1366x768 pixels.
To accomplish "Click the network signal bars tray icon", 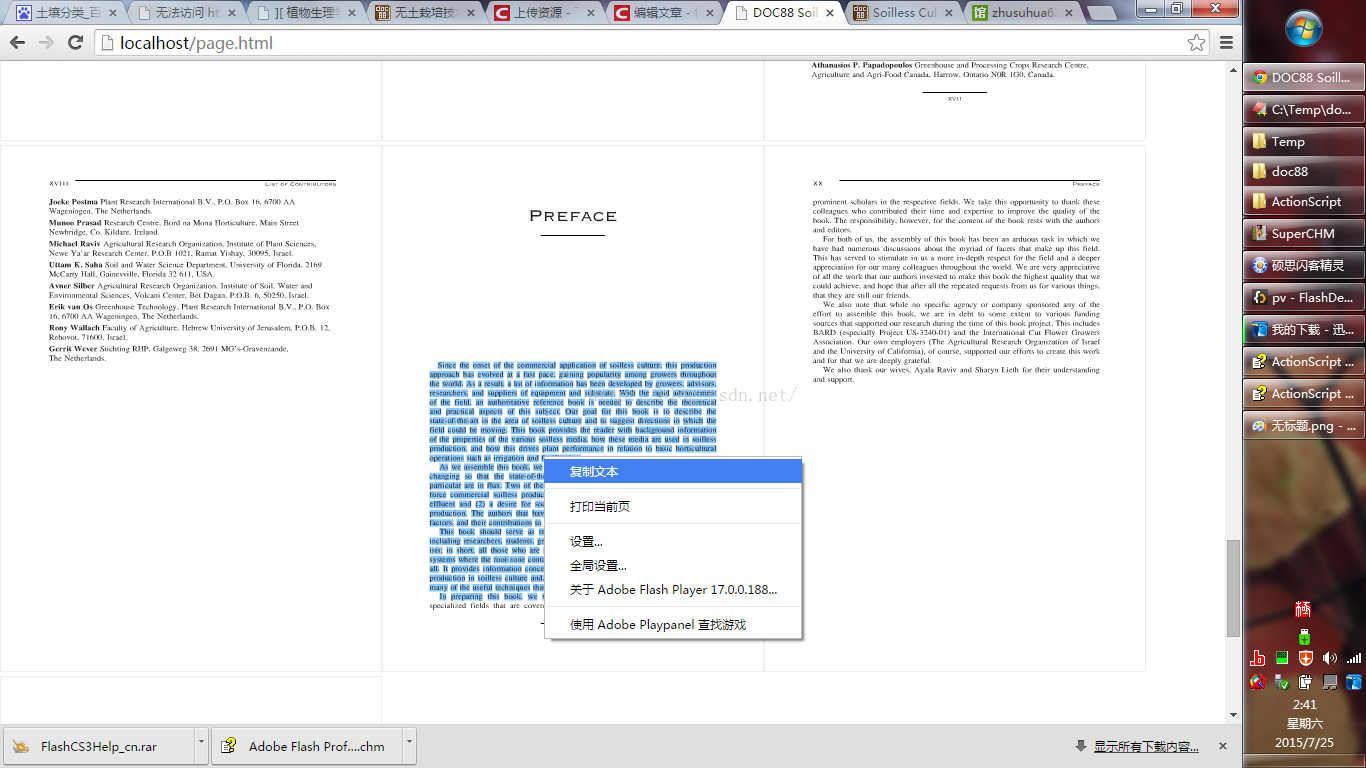I will tap(1354, 658).
